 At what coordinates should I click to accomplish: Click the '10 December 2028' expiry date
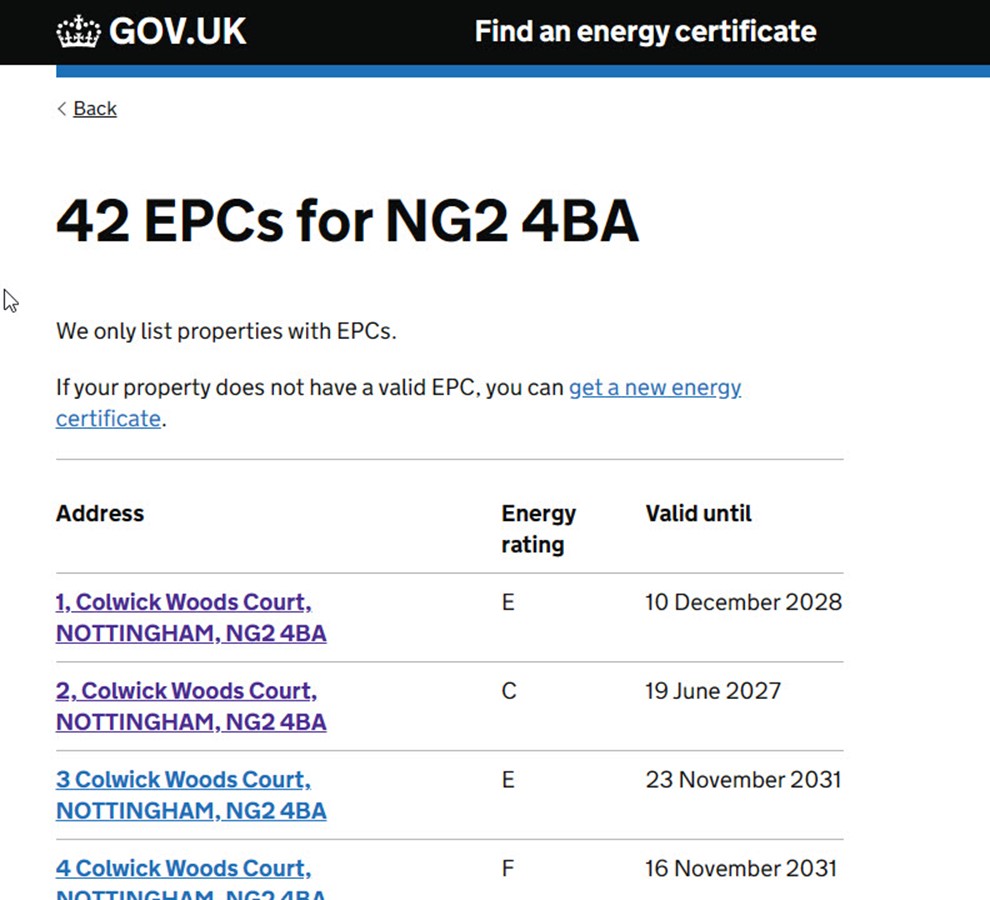(x=743, y=603)
